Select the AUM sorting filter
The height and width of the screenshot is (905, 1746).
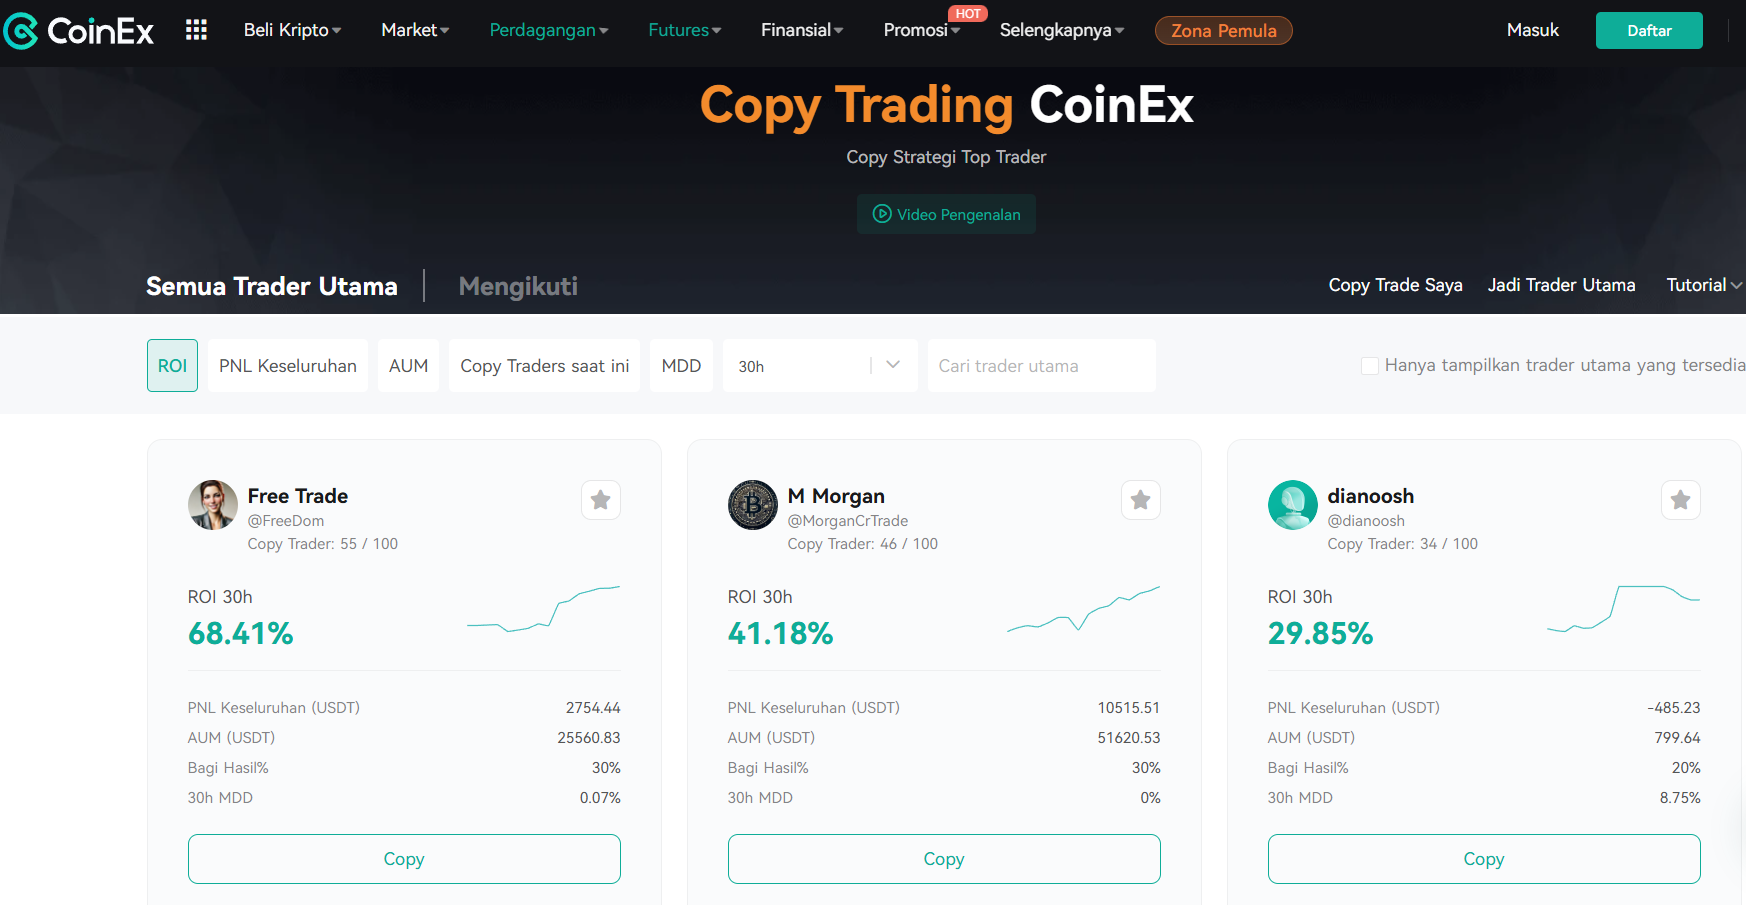(x=407, y=365)
